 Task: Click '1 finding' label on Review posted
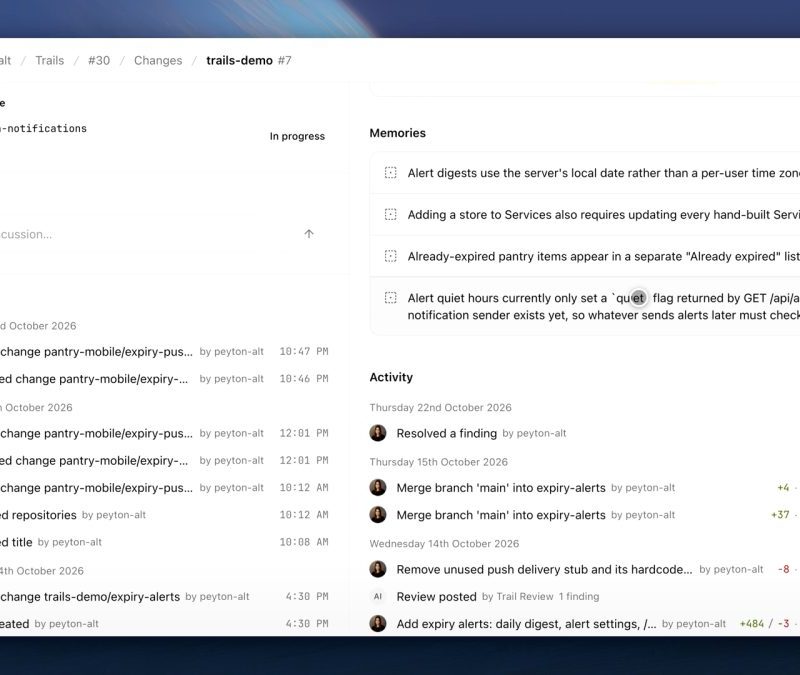point(579,596)
